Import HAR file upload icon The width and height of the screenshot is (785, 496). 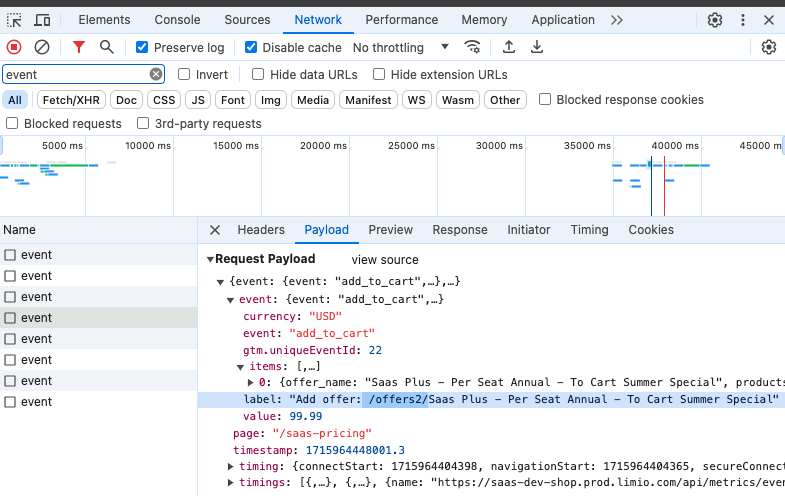(509, 47)
